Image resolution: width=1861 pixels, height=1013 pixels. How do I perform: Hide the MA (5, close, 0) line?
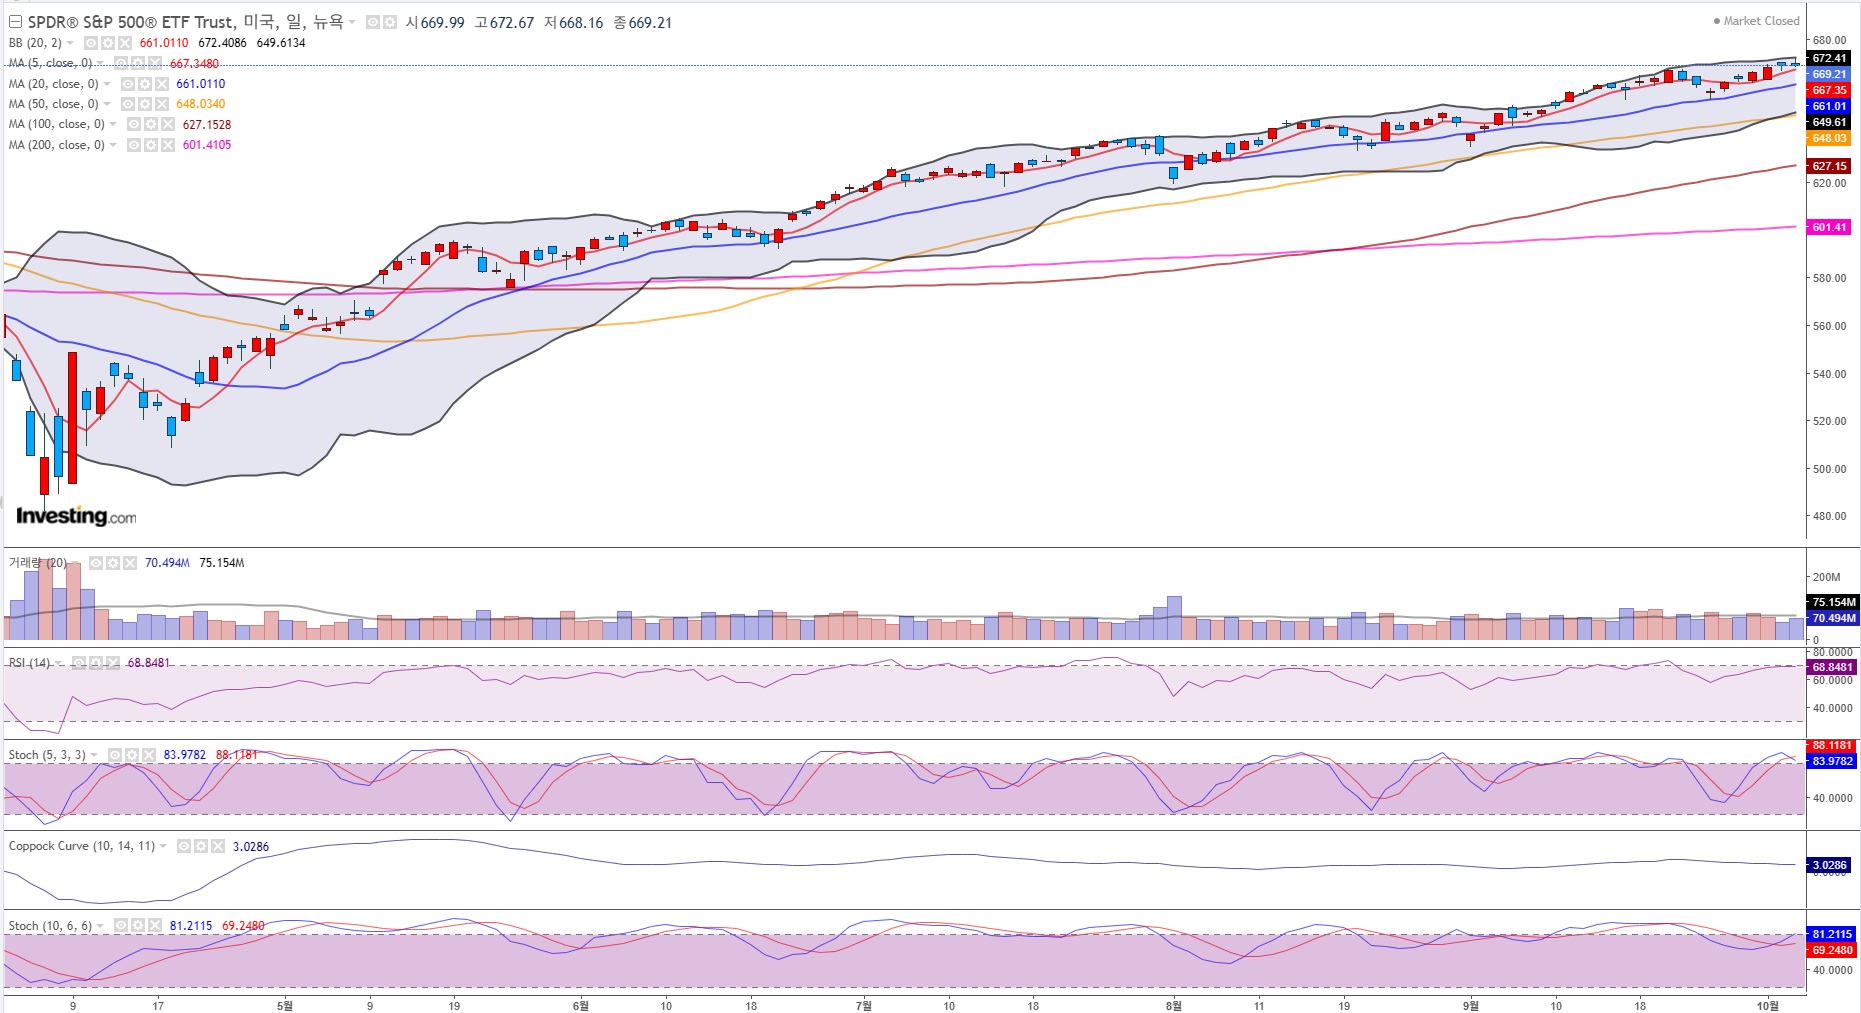click(122, 63)
